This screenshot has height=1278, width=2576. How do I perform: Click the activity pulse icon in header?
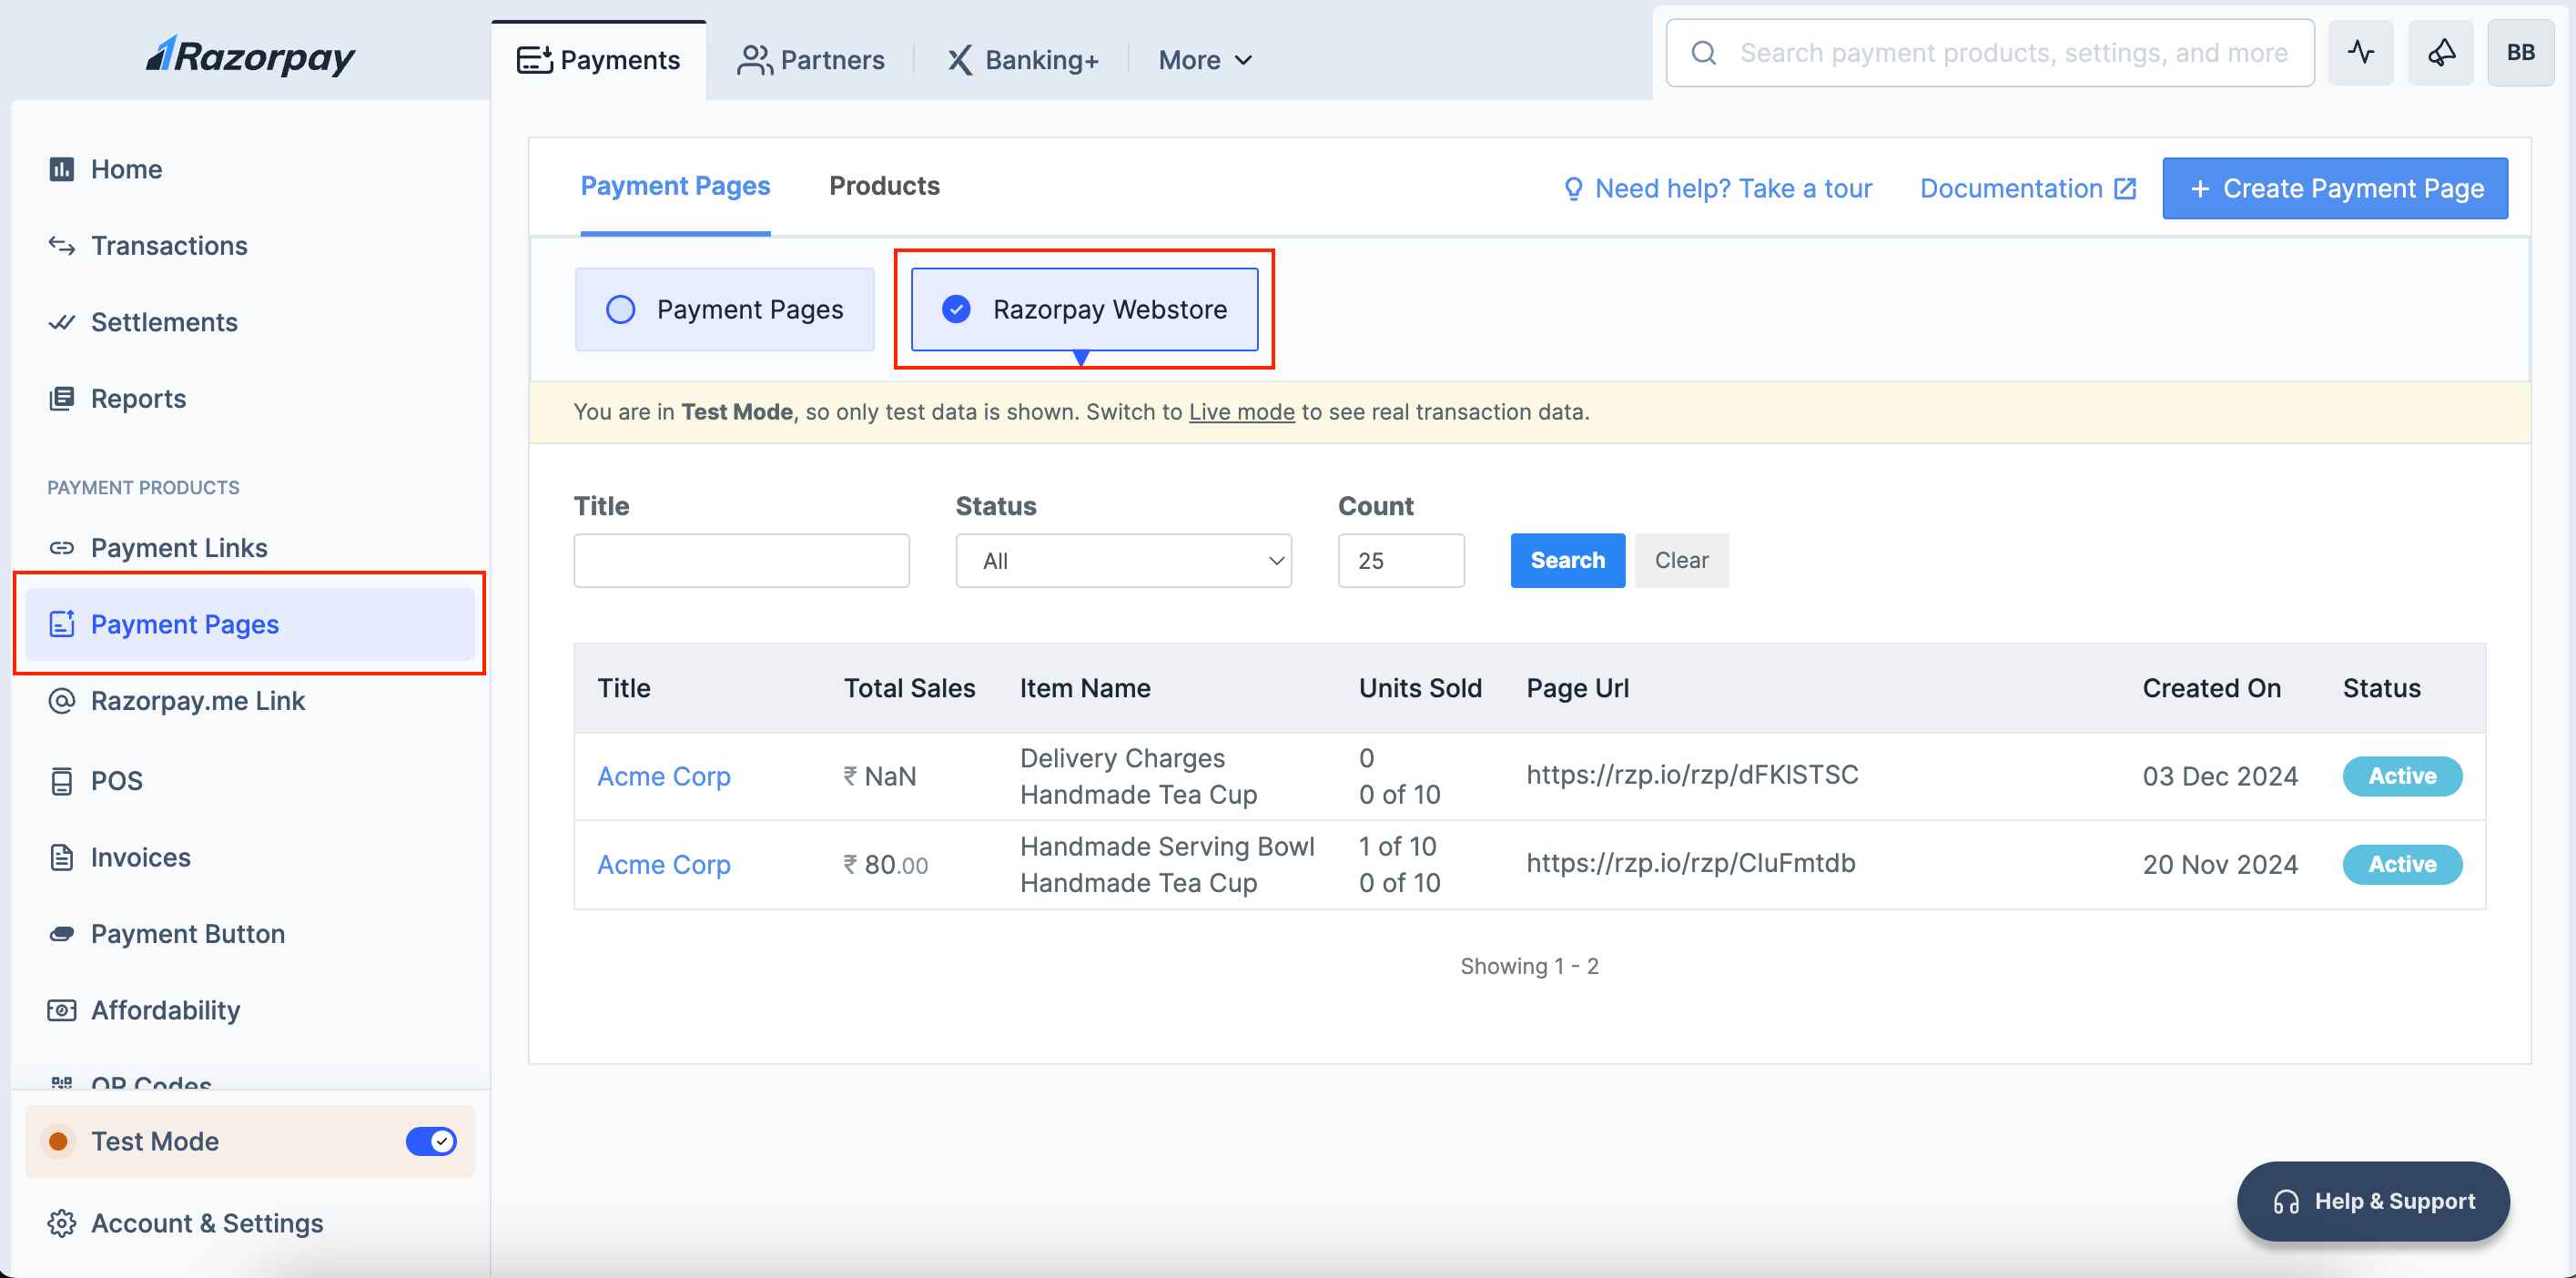pos(2359,53)
